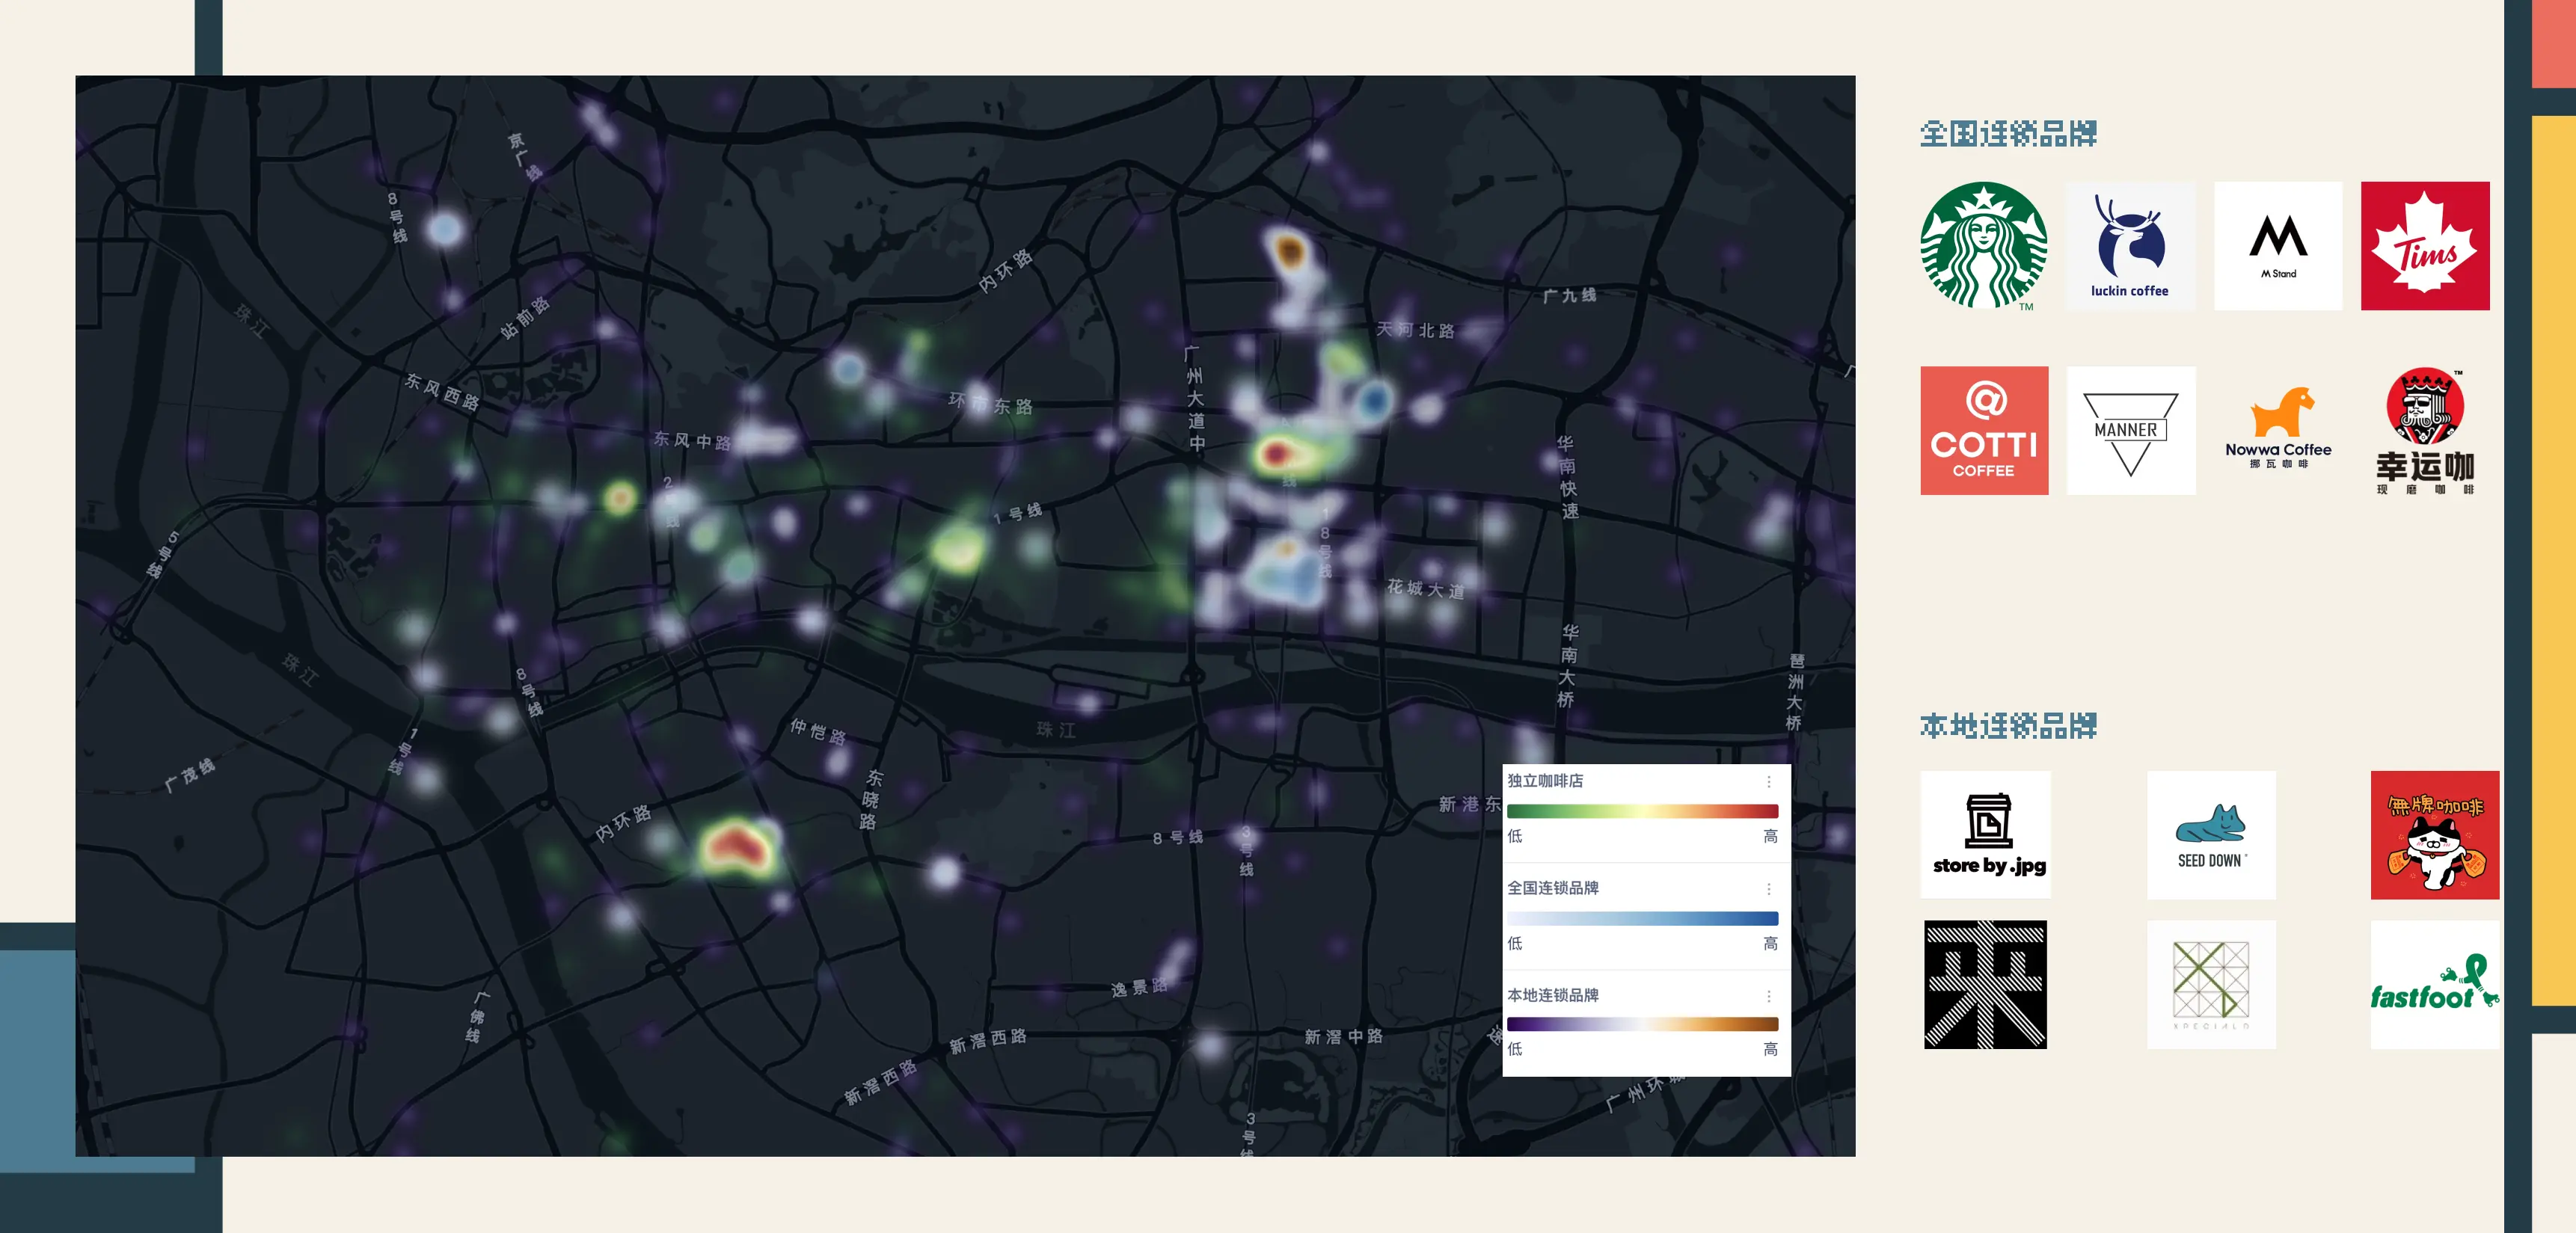
Task: Open options menu for 独立咖啡店 legend
Action: pyautogui.click(x=1768, y=781)
